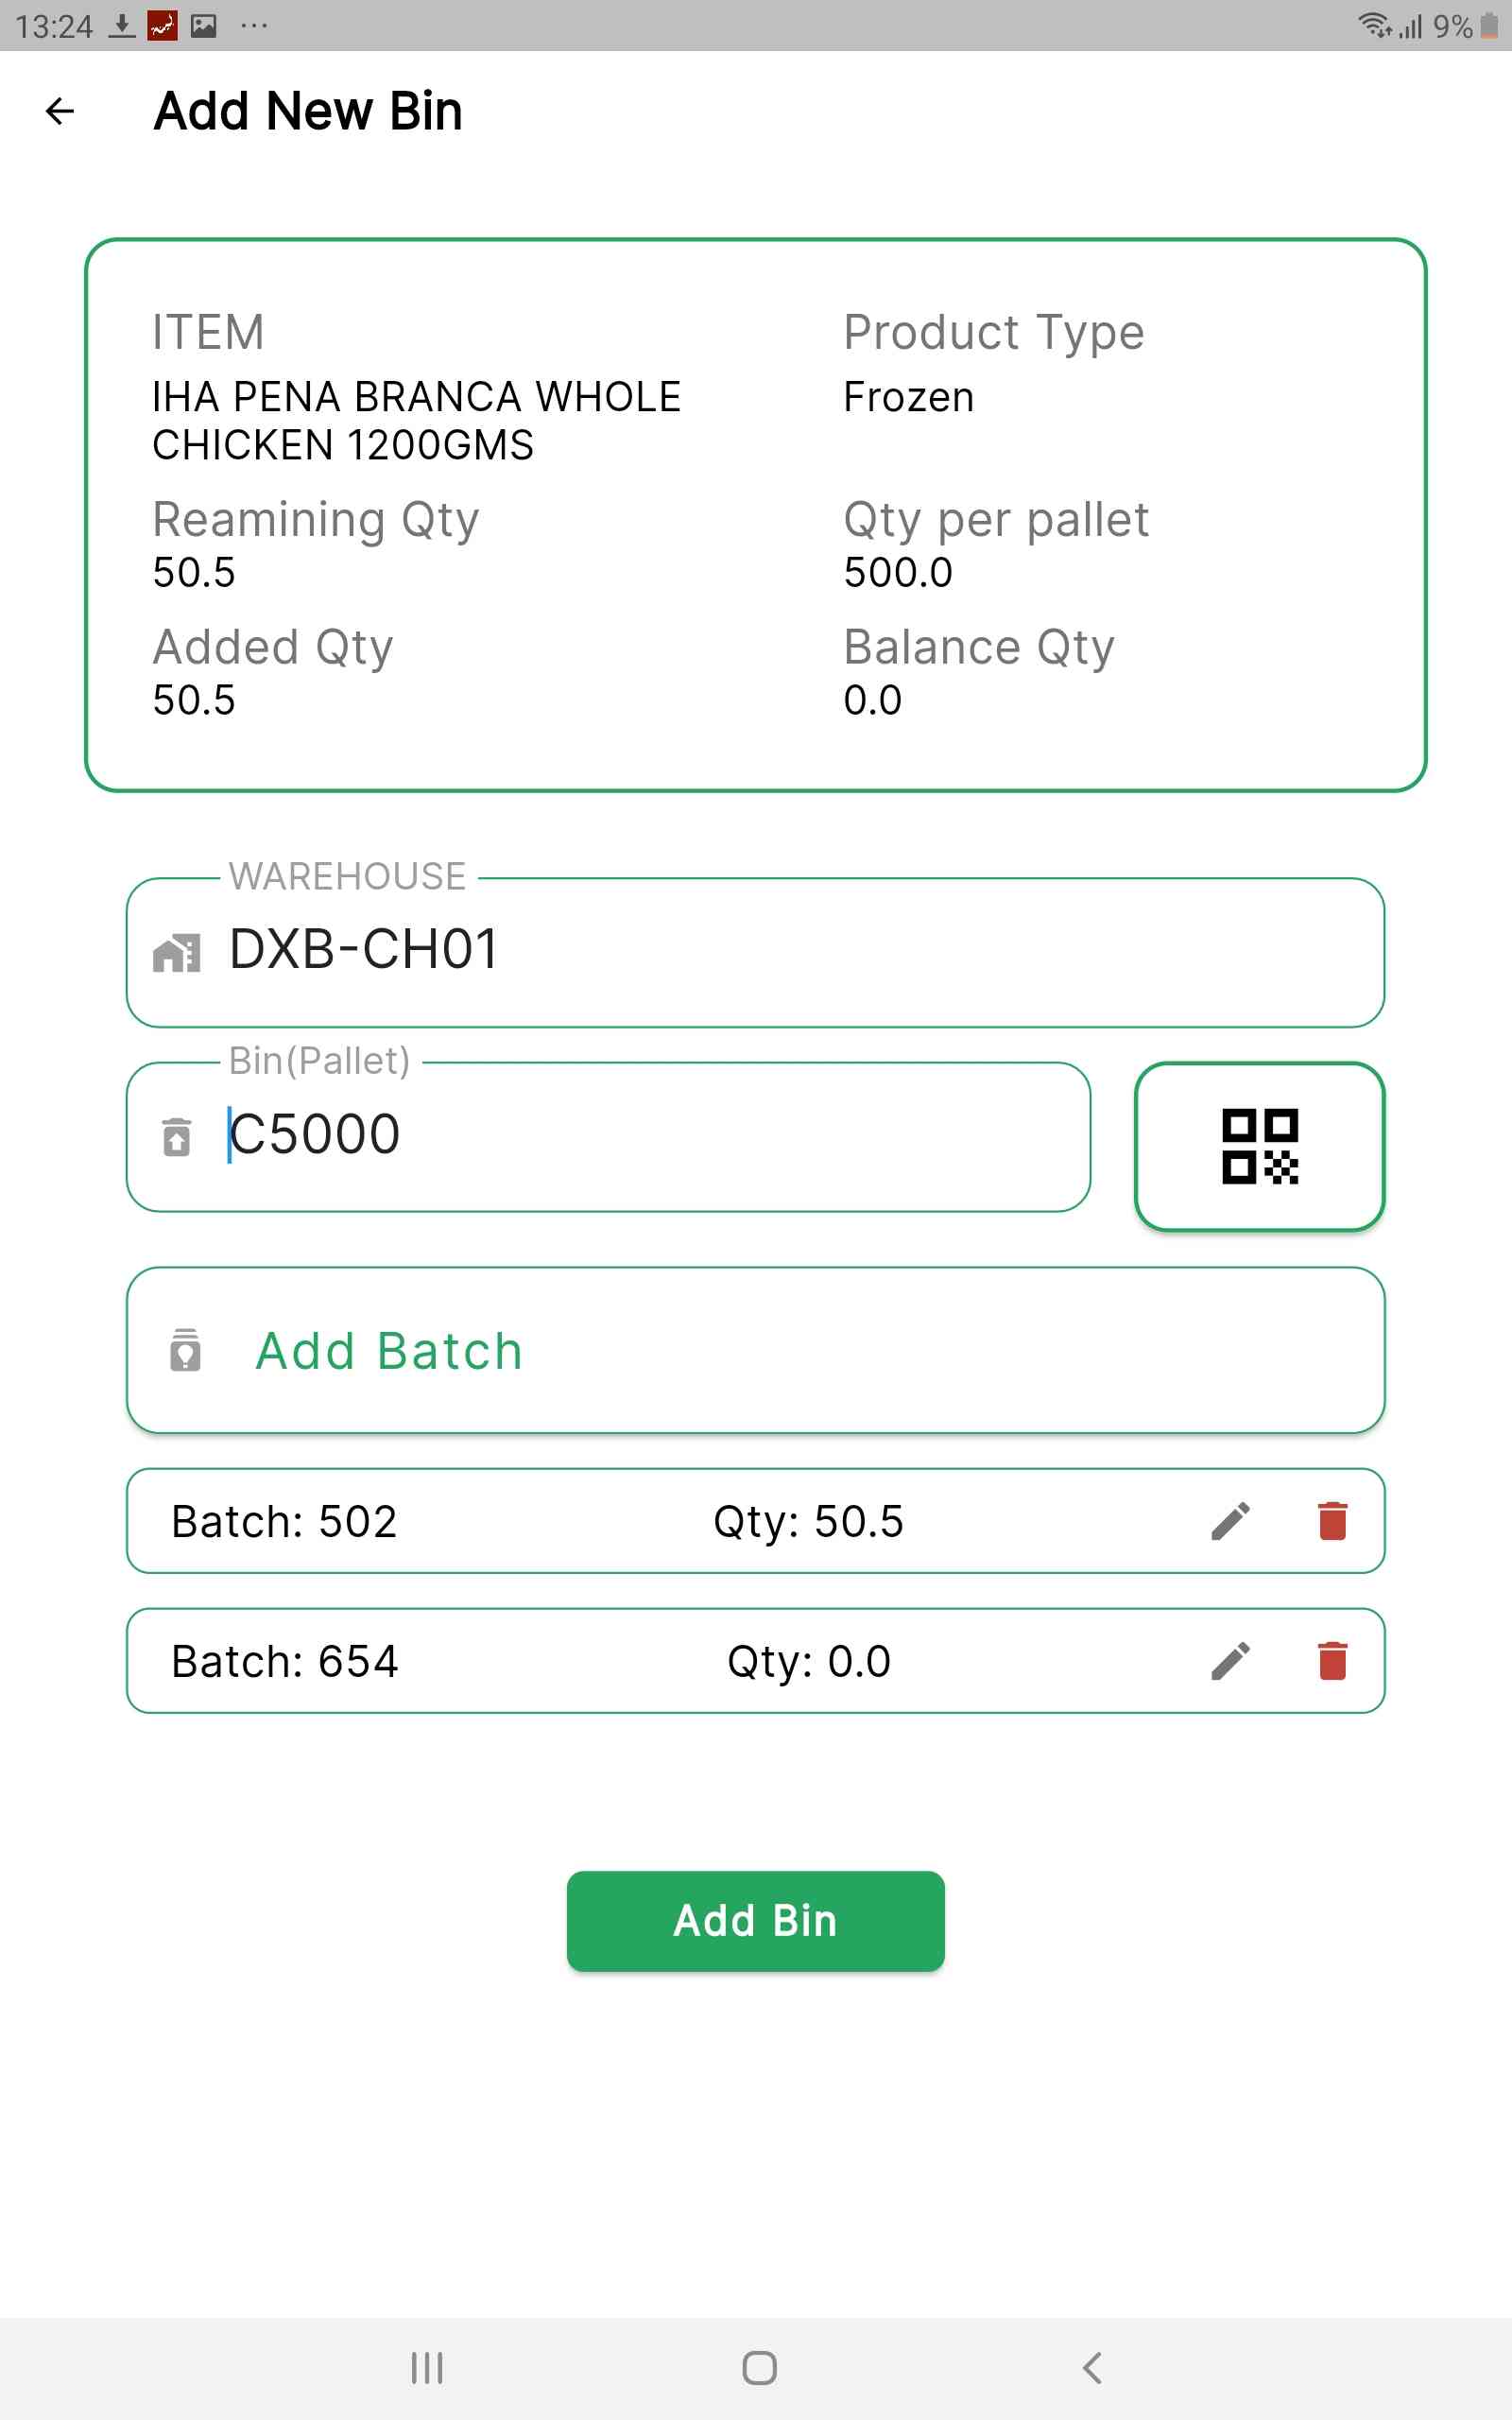
Task: Open Android recent apps button
Action: click(427, 2367)
